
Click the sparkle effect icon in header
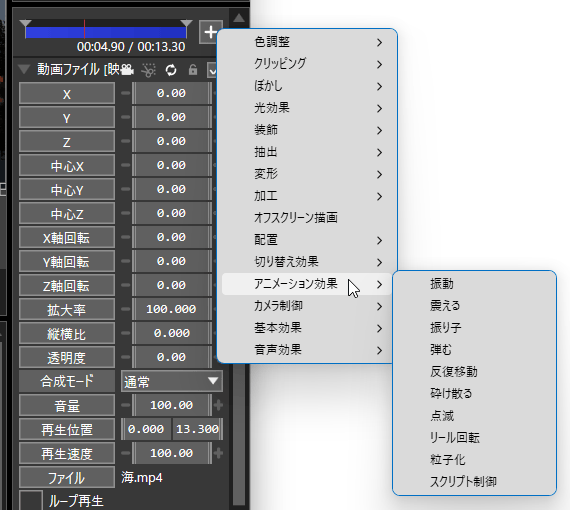[149, 70]
